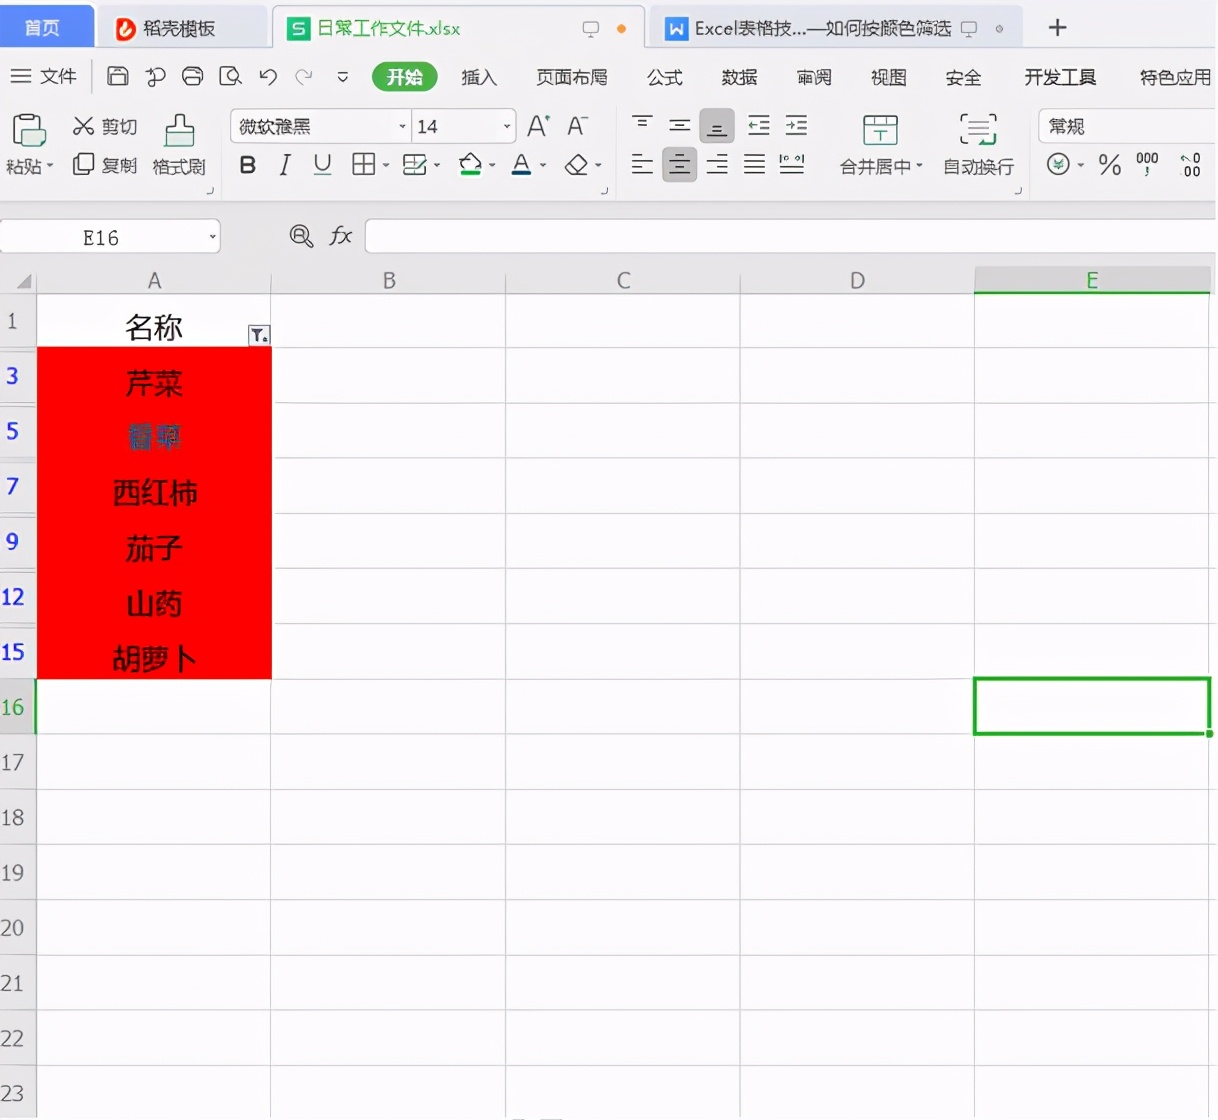Switch to the 数据 ribbon tab
1218x1120 pixels.
739,77
